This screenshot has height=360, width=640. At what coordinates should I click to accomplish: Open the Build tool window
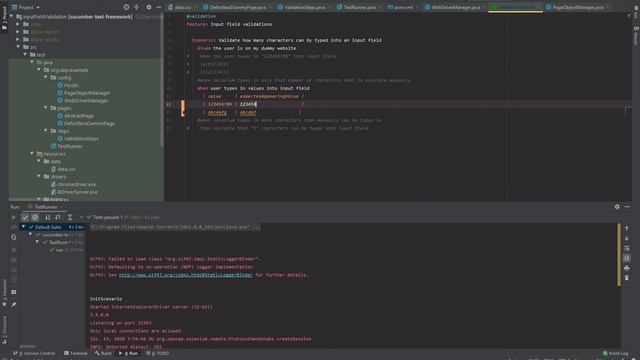[103, 353]
